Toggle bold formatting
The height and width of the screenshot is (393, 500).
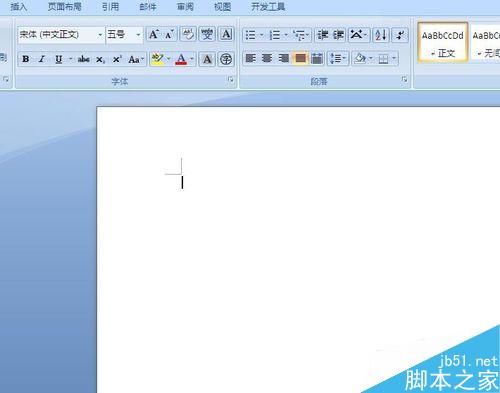[25, 59]
